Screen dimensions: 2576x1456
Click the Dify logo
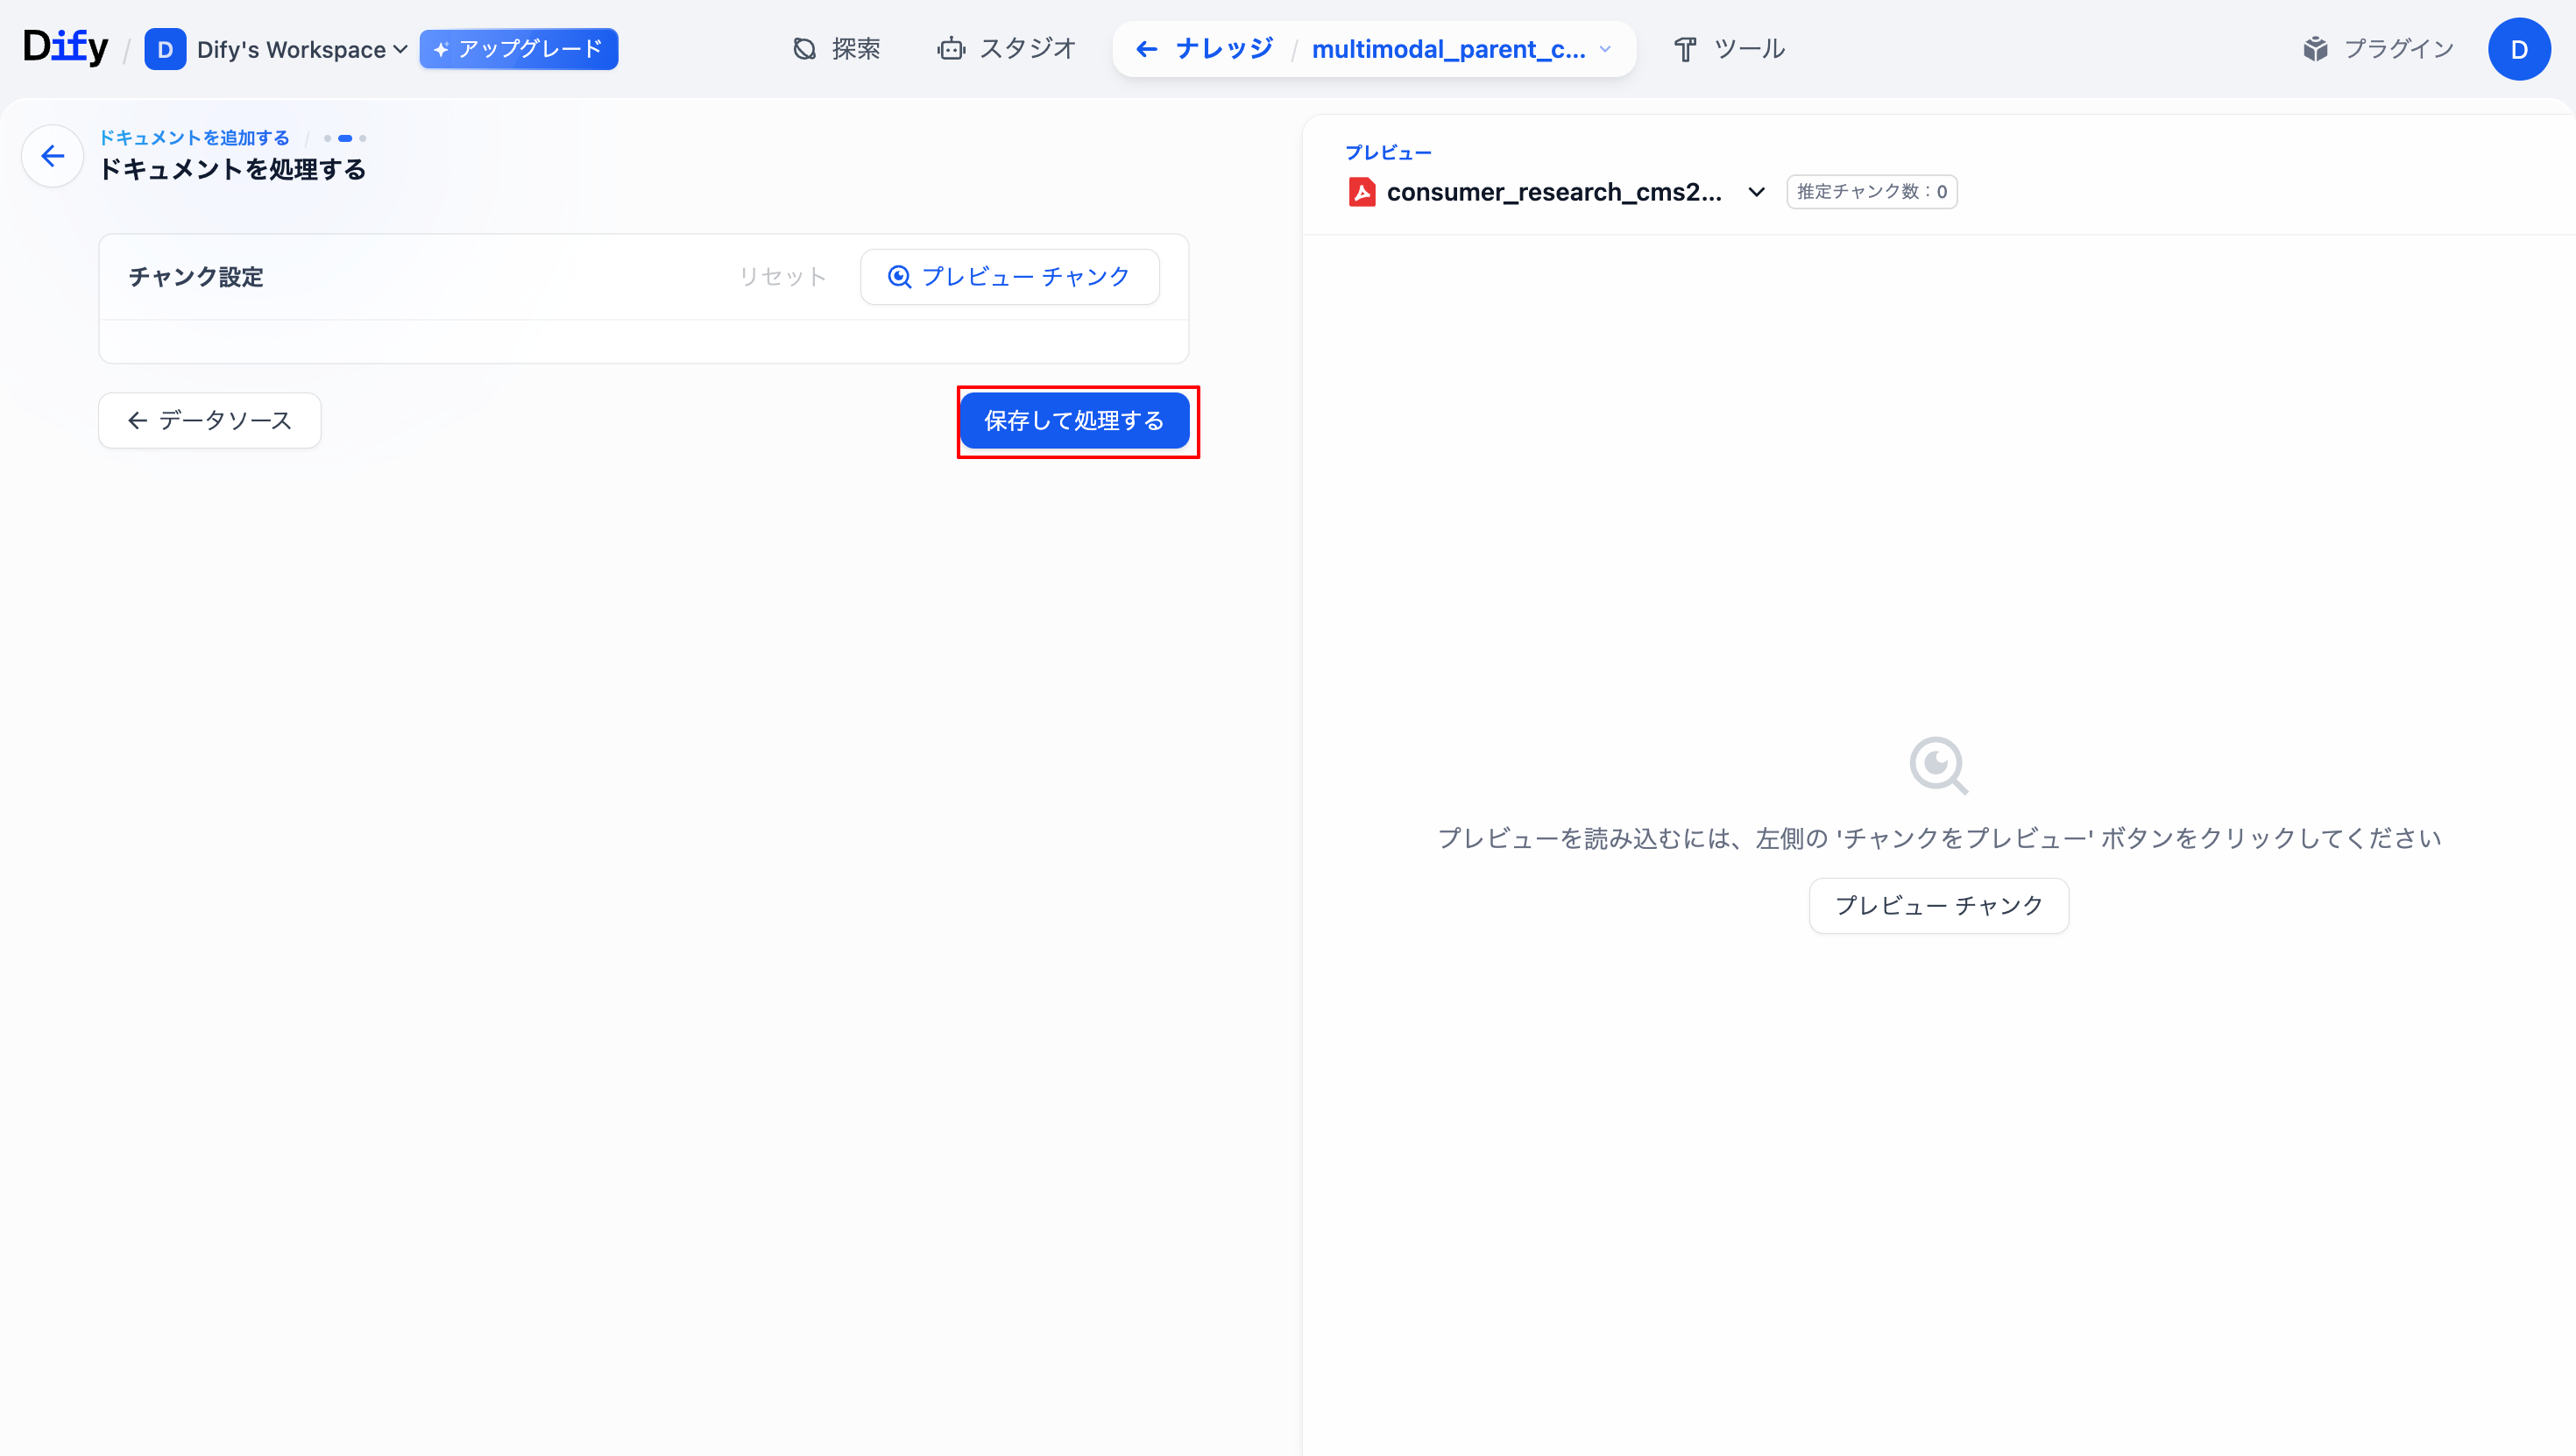[x=65, y=47]
